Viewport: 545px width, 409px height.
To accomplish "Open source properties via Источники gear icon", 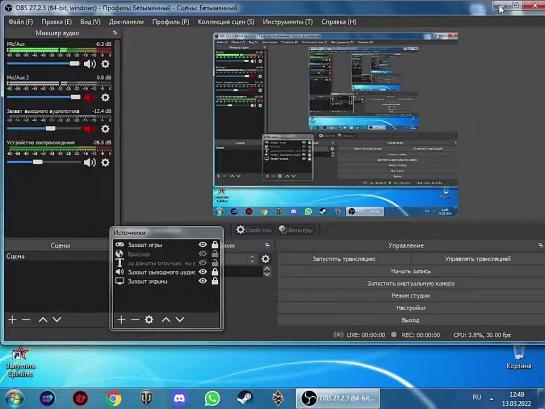I will pyautogui.click(x=149, y=319).
